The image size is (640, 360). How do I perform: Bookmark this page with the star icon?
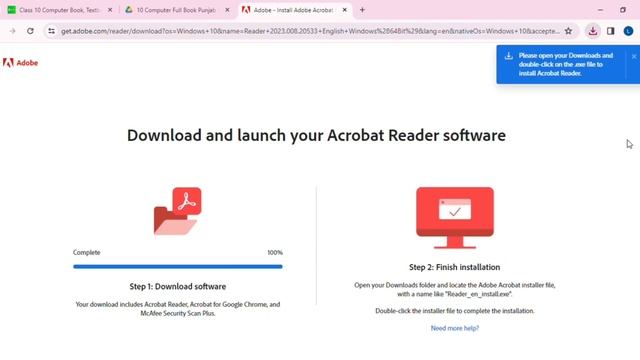click(x=568, y=31)
